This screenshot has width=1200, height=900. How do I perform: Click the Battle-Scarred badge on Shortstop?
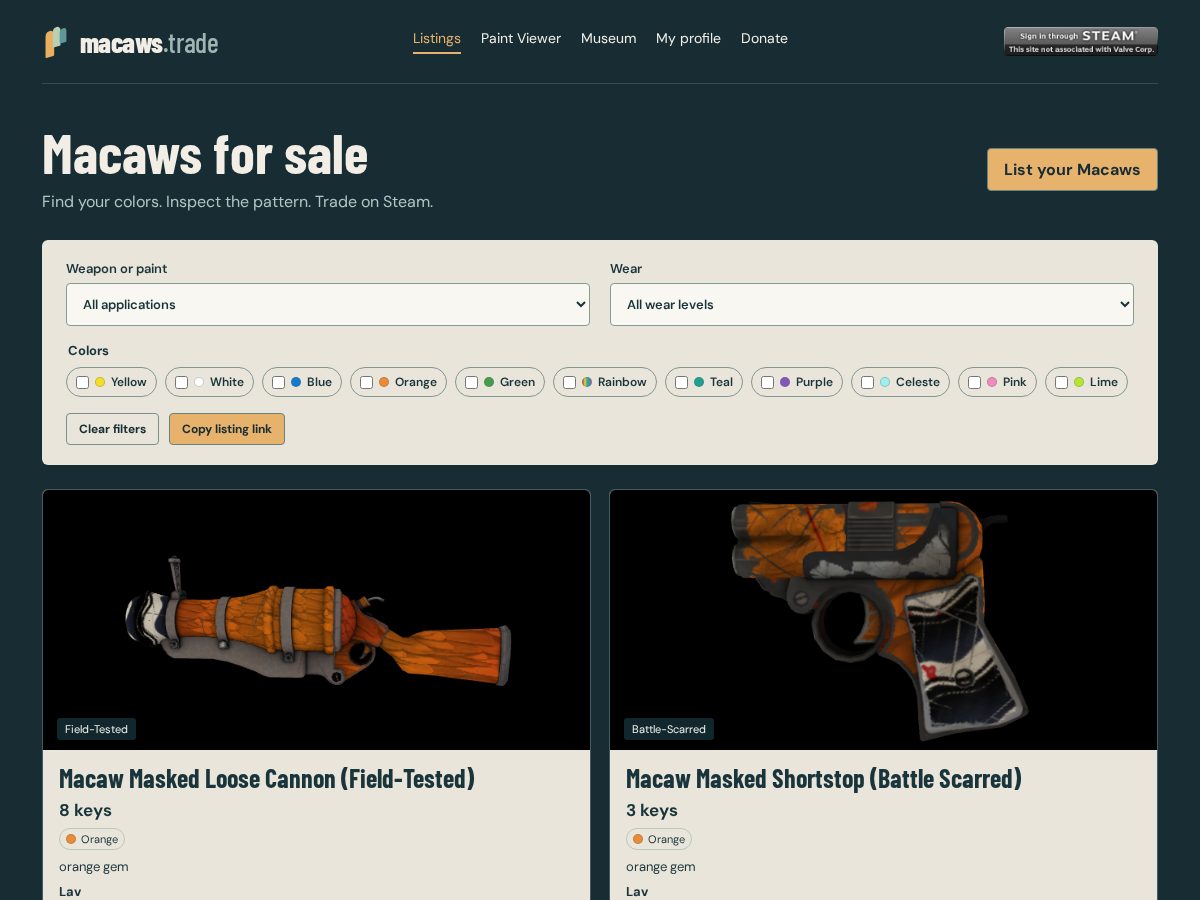coord(669,729)
